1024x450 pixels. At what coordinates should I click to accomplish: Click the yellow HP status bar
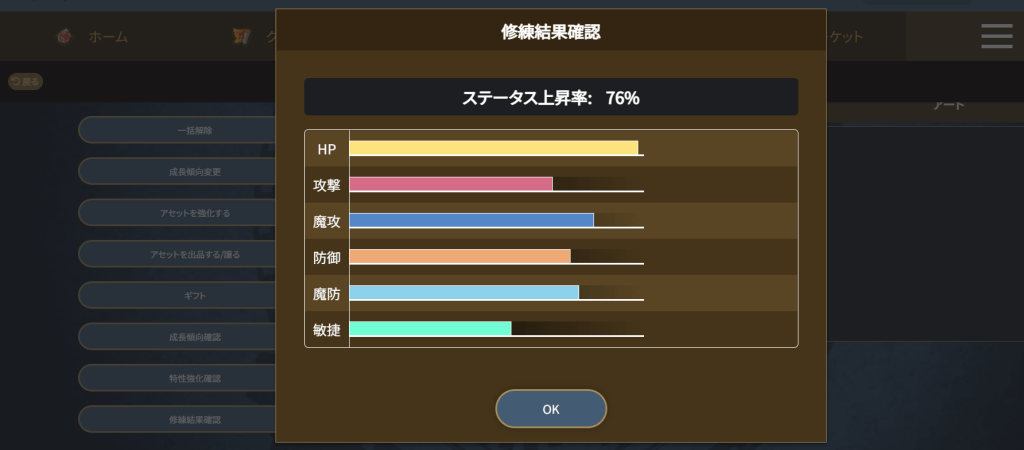tap(493, 148)
